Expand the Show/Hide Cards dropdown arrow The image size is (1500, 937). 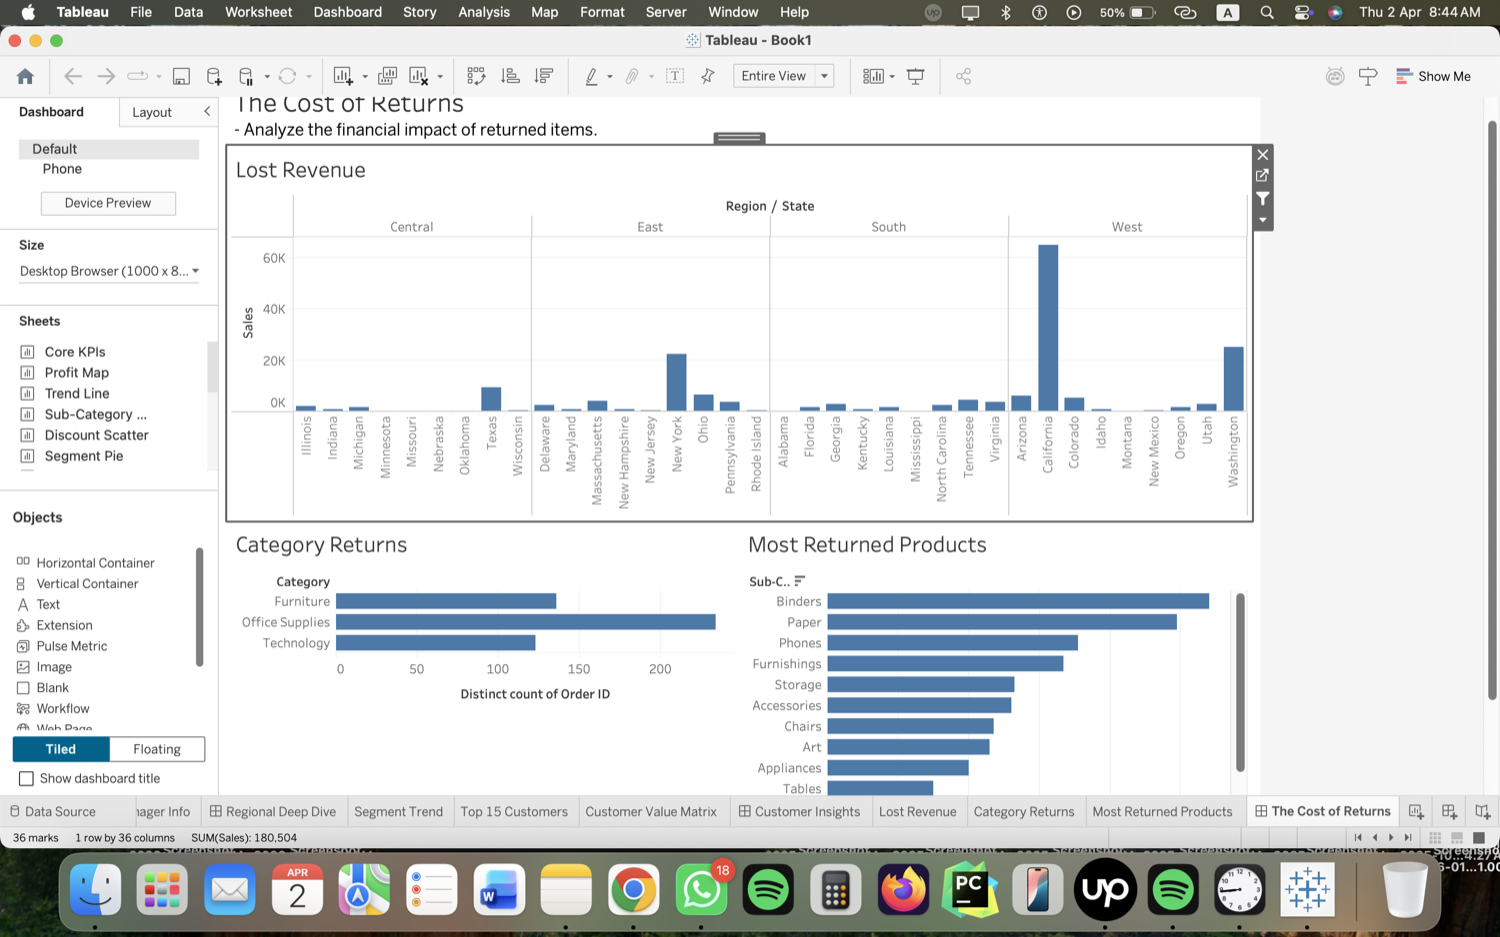[892, 77]
